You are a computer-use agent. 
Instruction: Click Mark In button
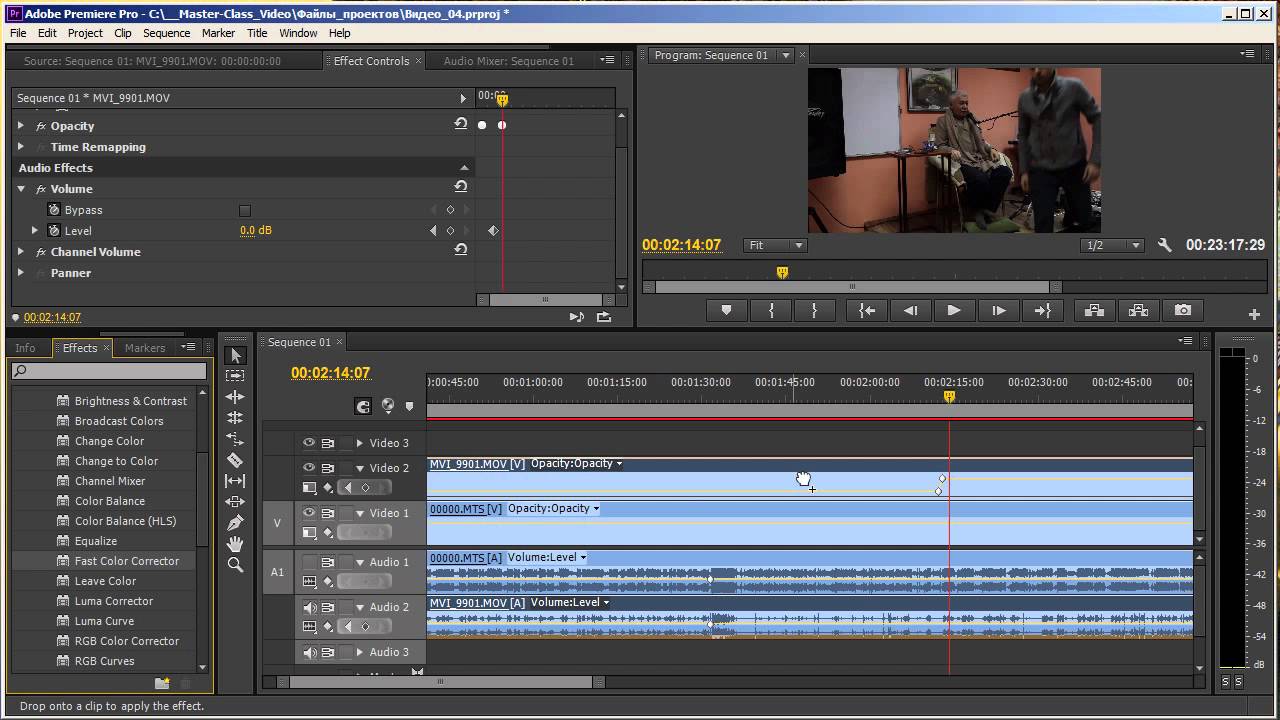click(770, 311)
